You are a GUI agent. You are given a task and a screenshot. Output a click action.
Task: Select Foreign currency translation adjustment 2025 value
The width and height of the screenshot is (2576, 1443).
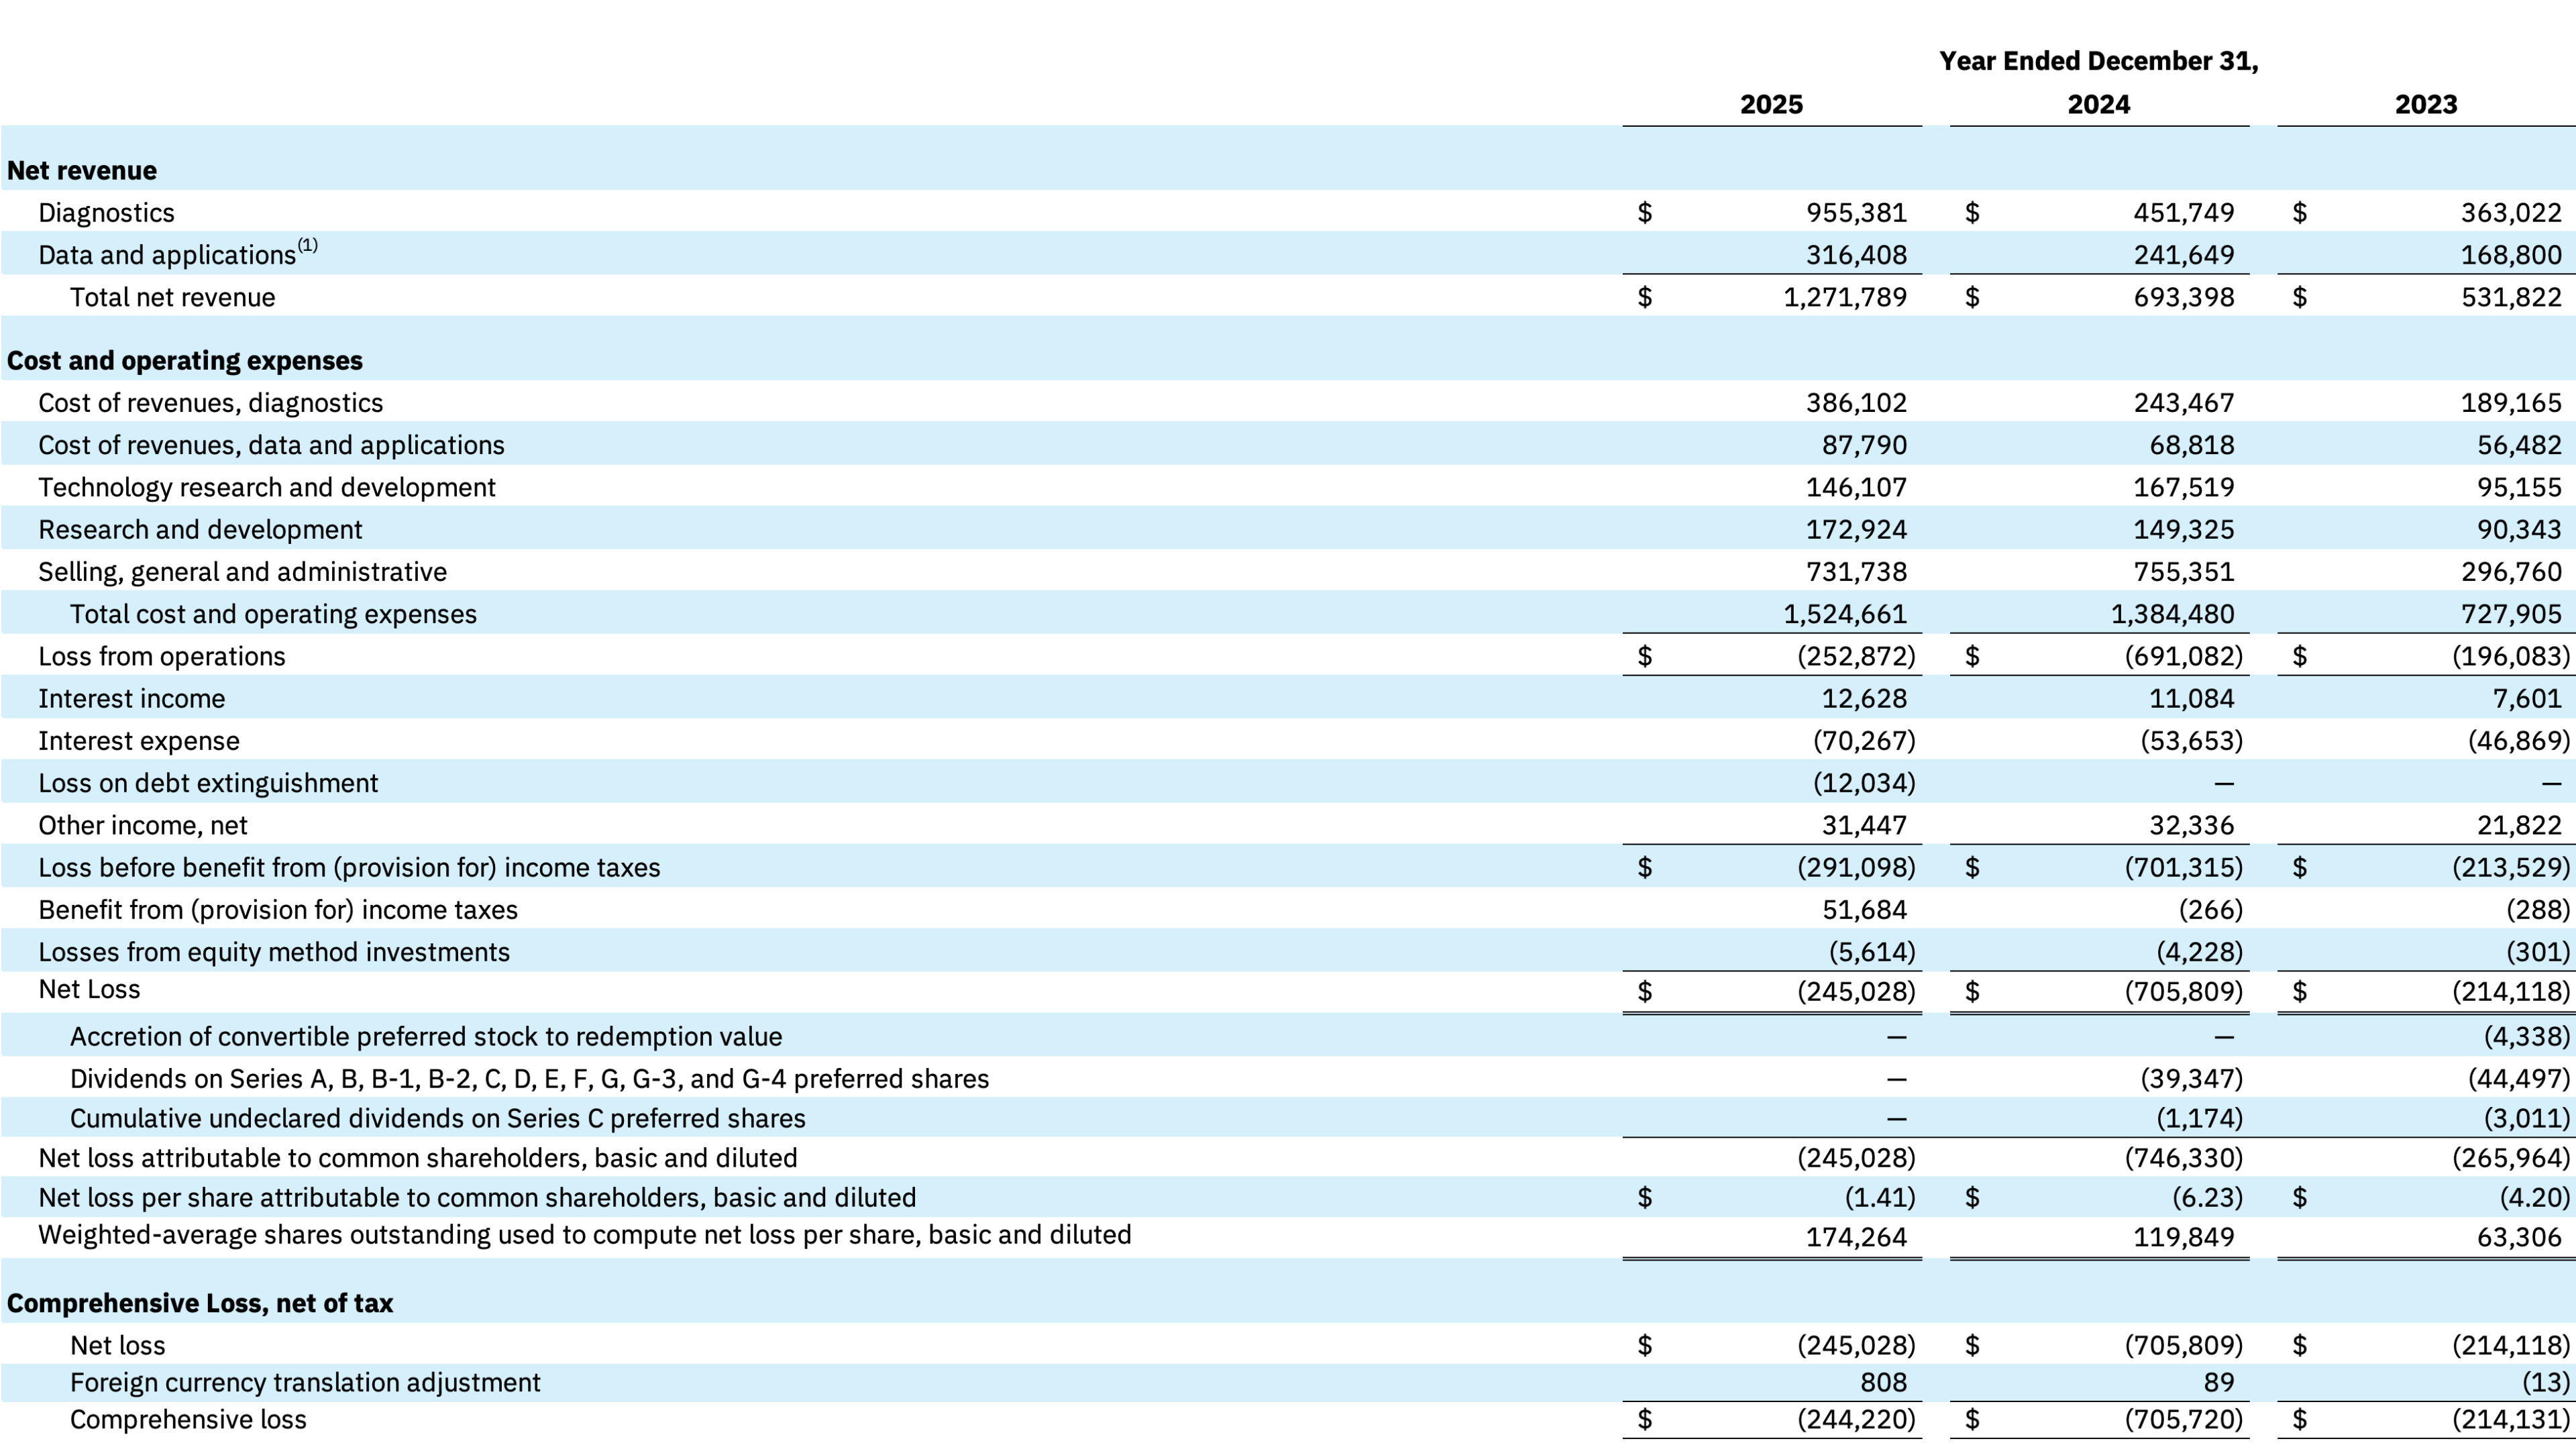pyautogui.click(x=1883, y=1383)
